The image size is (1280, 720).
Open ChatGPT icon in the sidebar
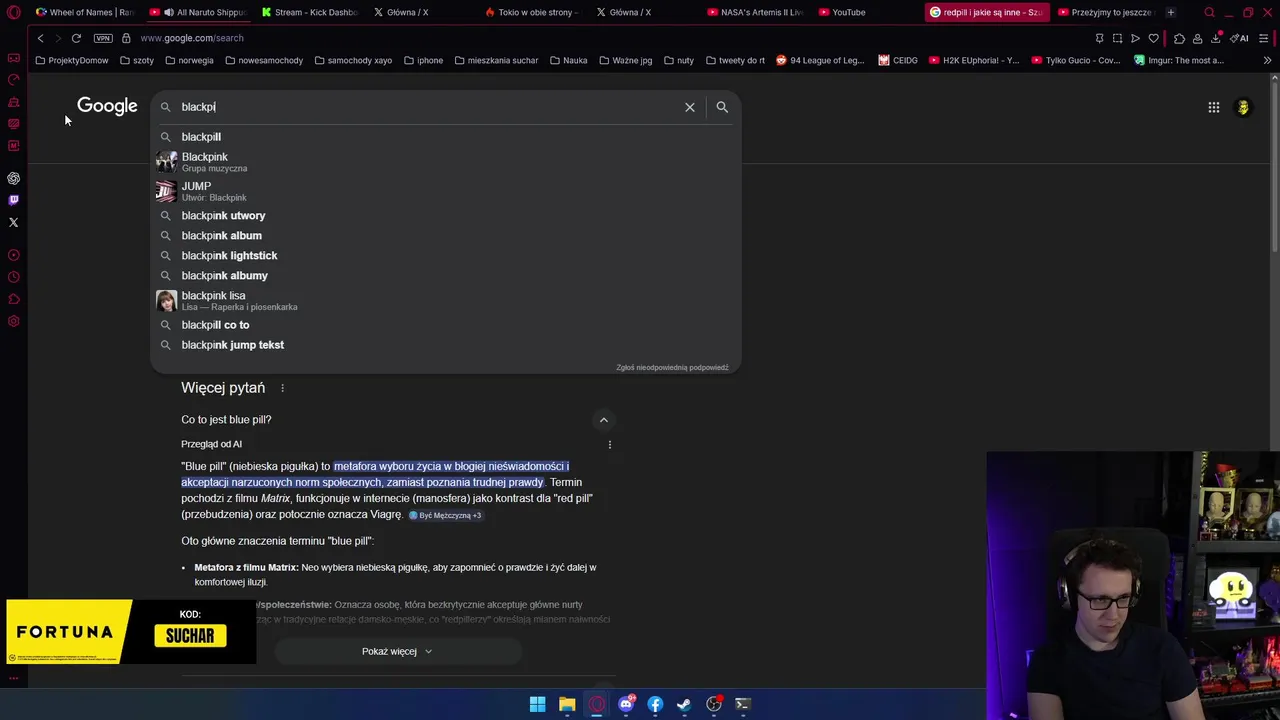[13, 178]
